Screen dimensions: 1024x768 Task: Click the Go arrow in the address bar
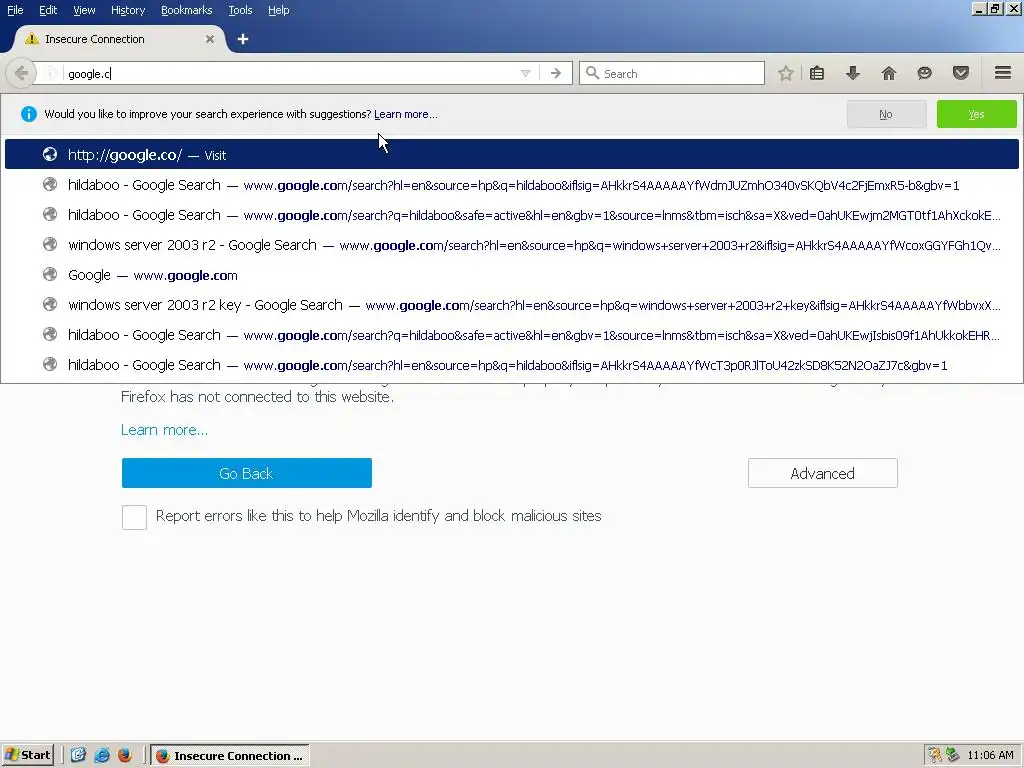coord(556,74)
